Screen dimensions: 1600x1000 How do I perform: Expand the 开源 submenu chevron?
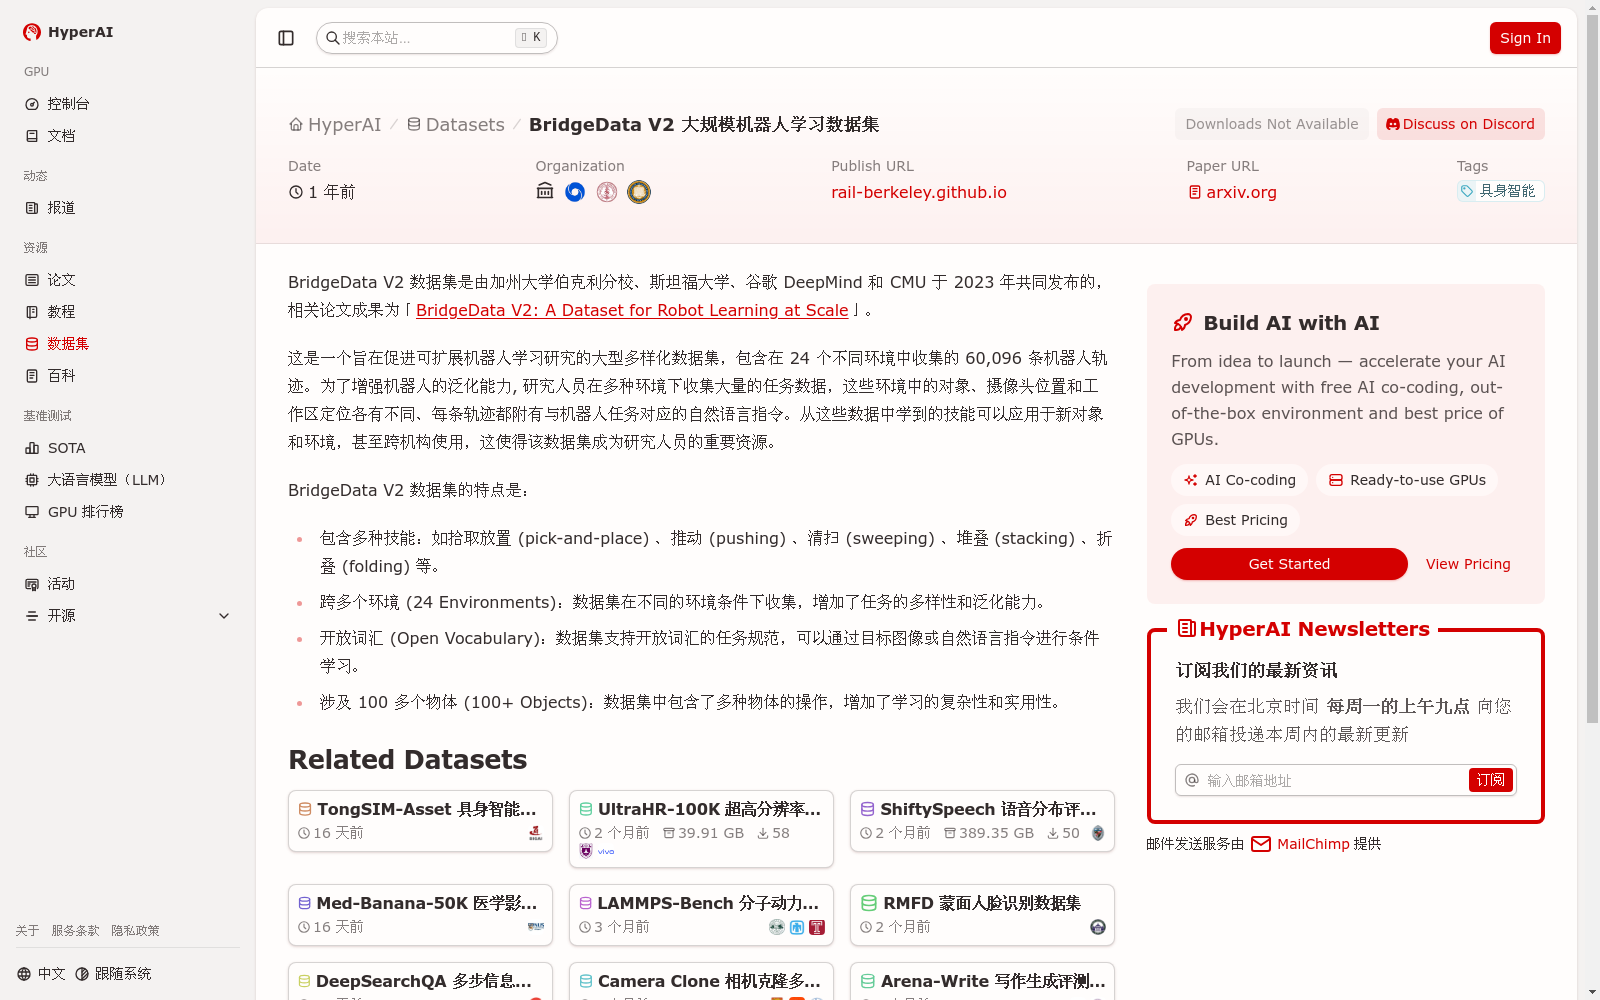click(224, 616)
